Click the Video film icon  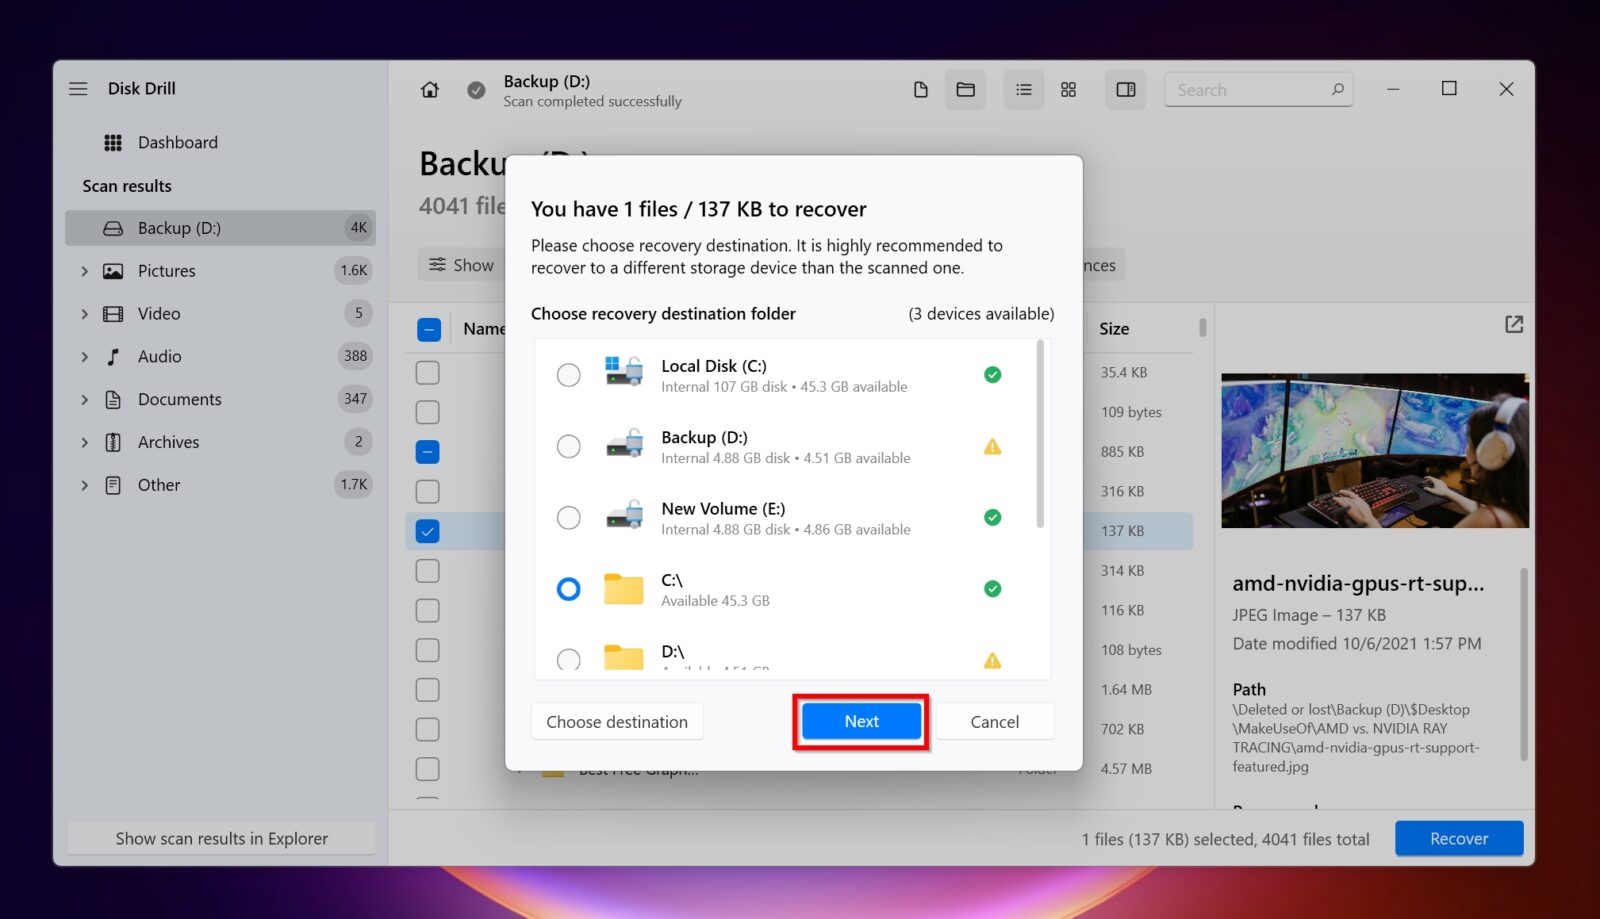coord(113,314)
